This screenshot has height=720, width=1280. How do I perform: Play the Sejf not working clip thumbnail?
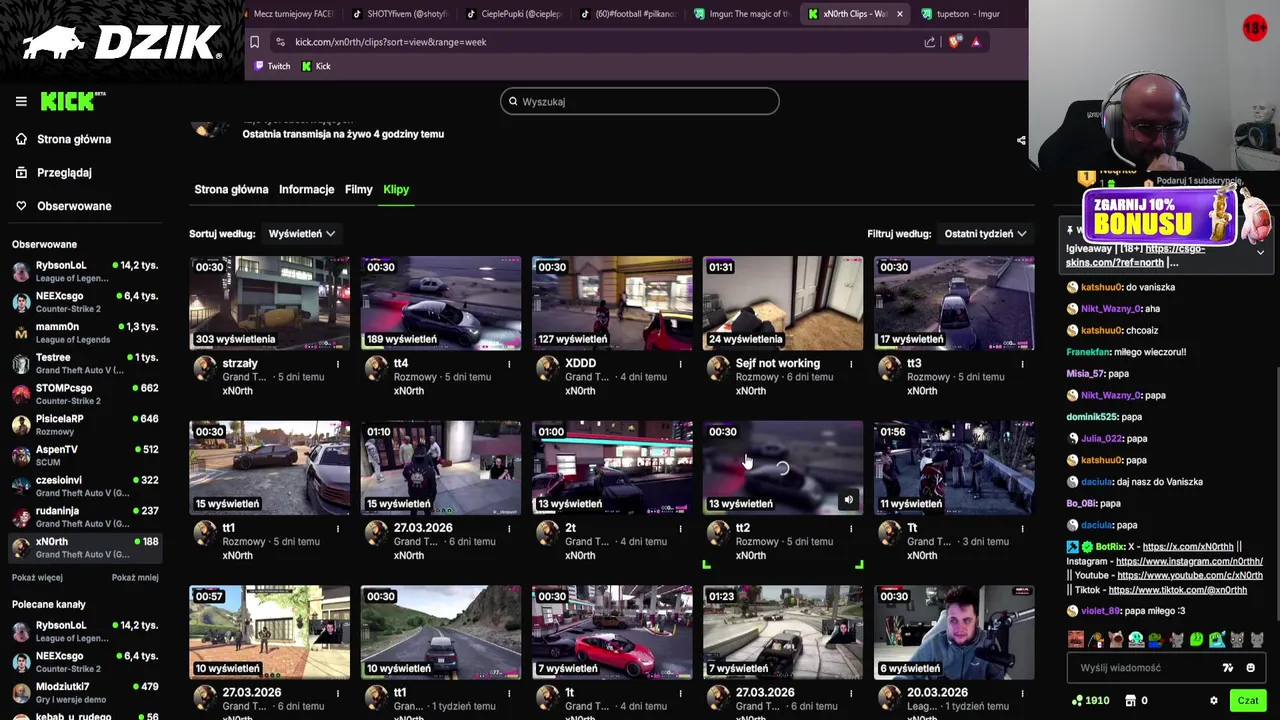(783, 303)
